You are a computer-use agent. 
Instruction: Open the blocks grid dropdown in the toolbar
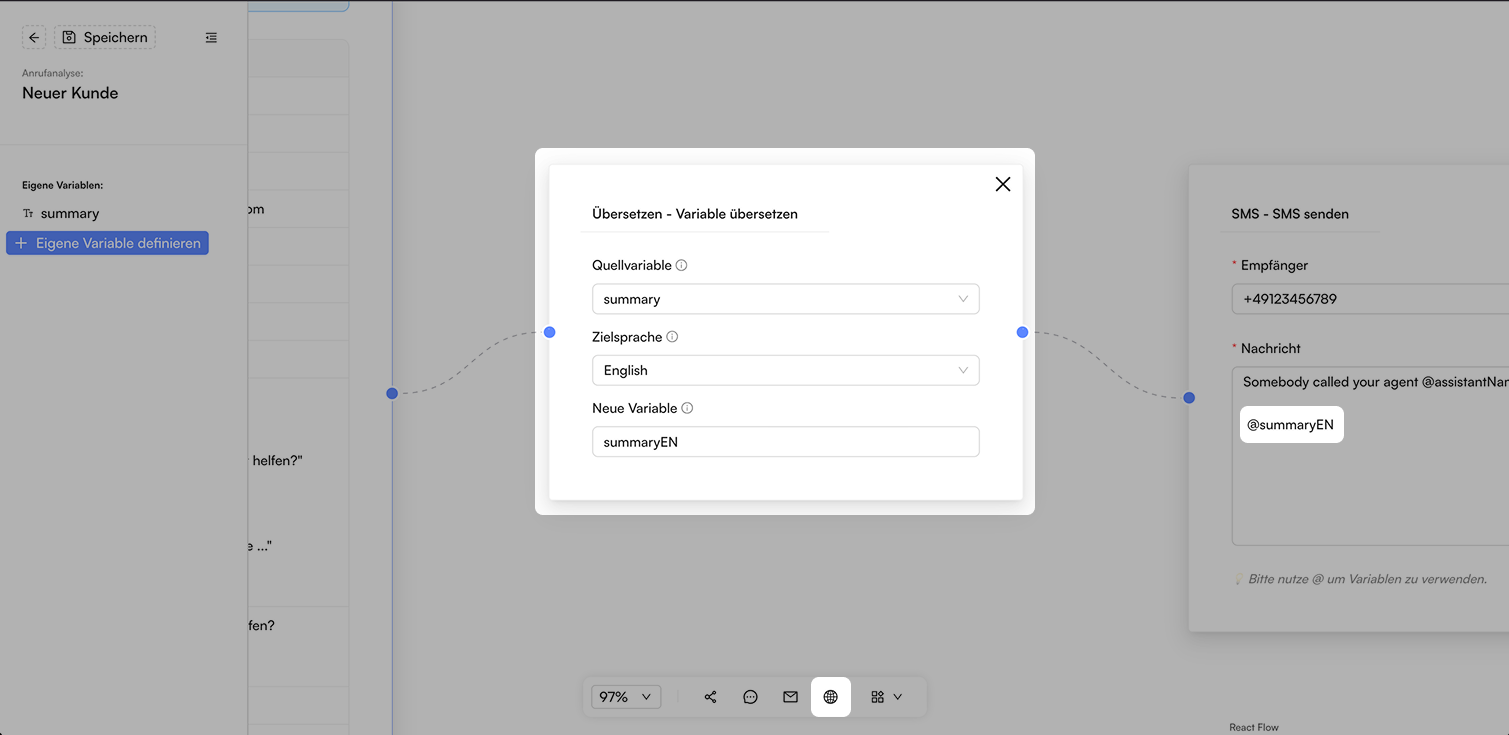pos(886,697)
